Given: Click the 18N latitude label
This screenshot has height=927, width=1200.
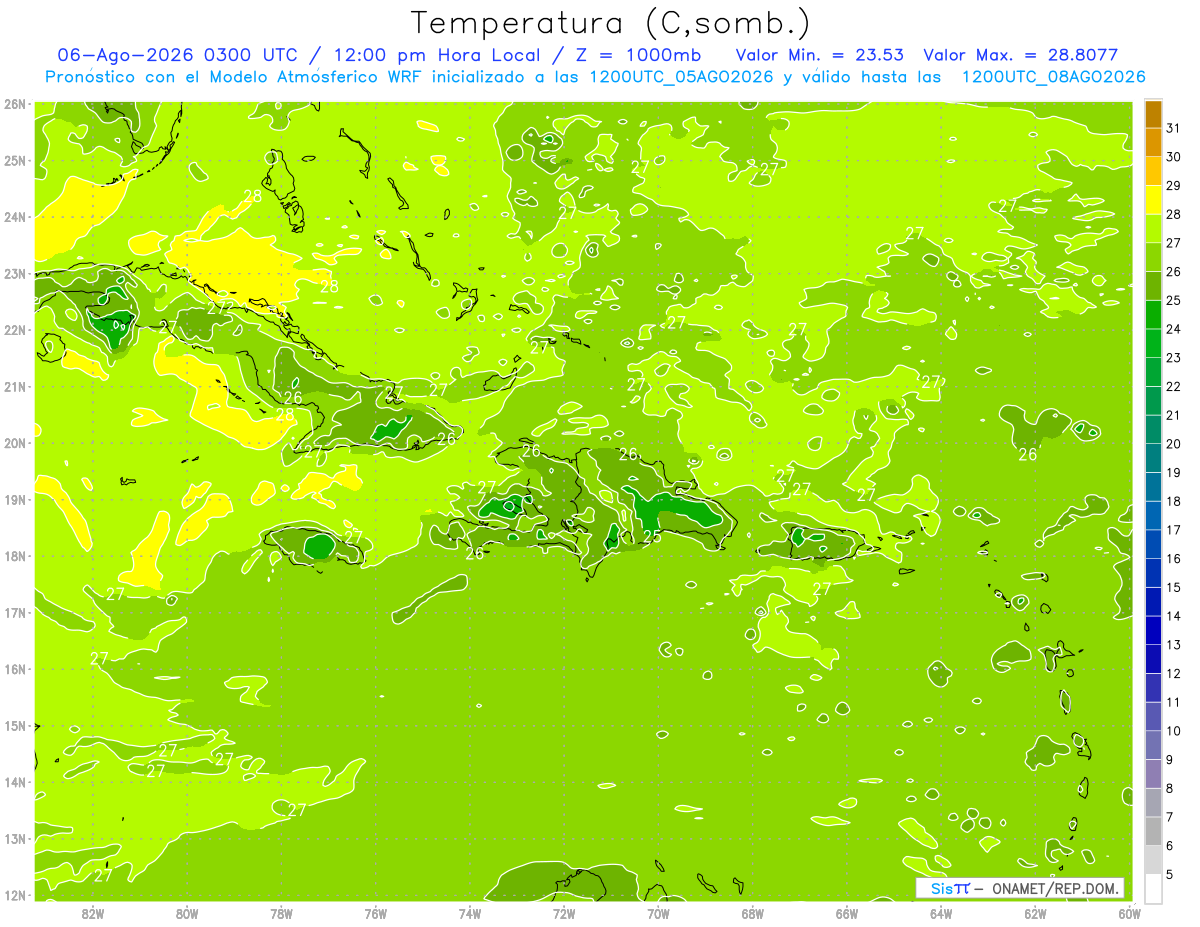Looking at the screenshot, I should click(x=15, y=556).
